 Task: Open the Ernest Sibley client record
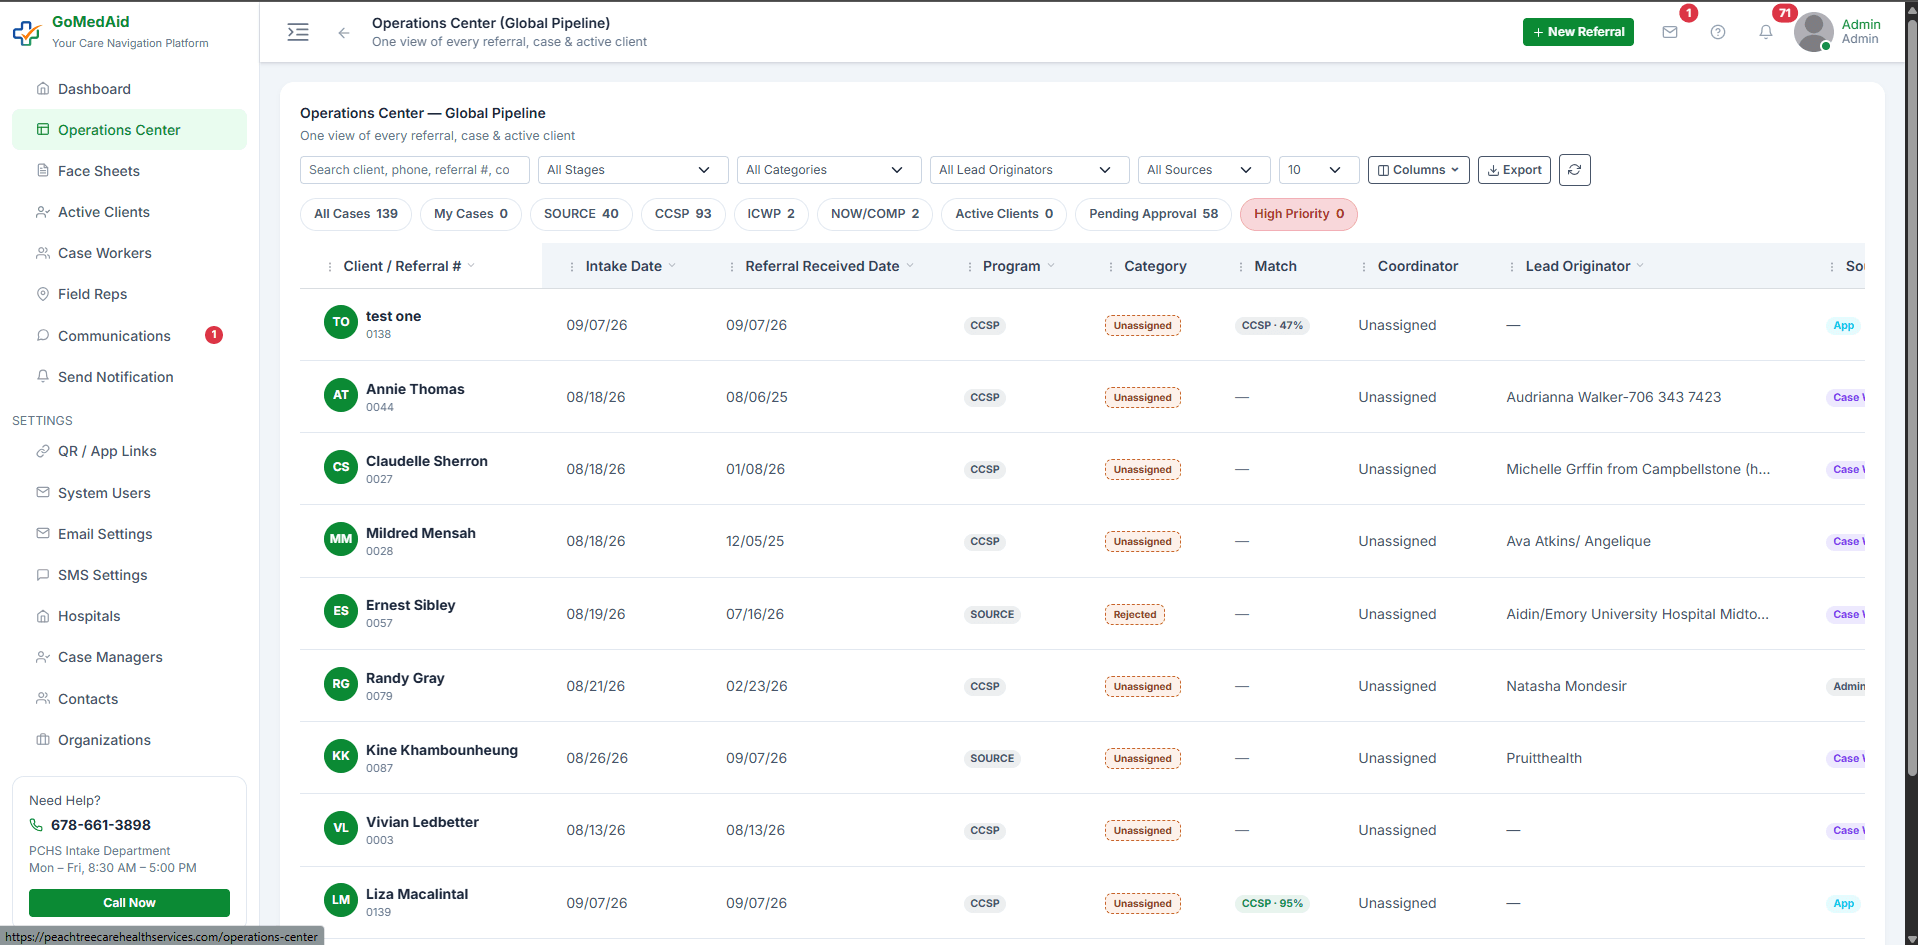point(410,605)
